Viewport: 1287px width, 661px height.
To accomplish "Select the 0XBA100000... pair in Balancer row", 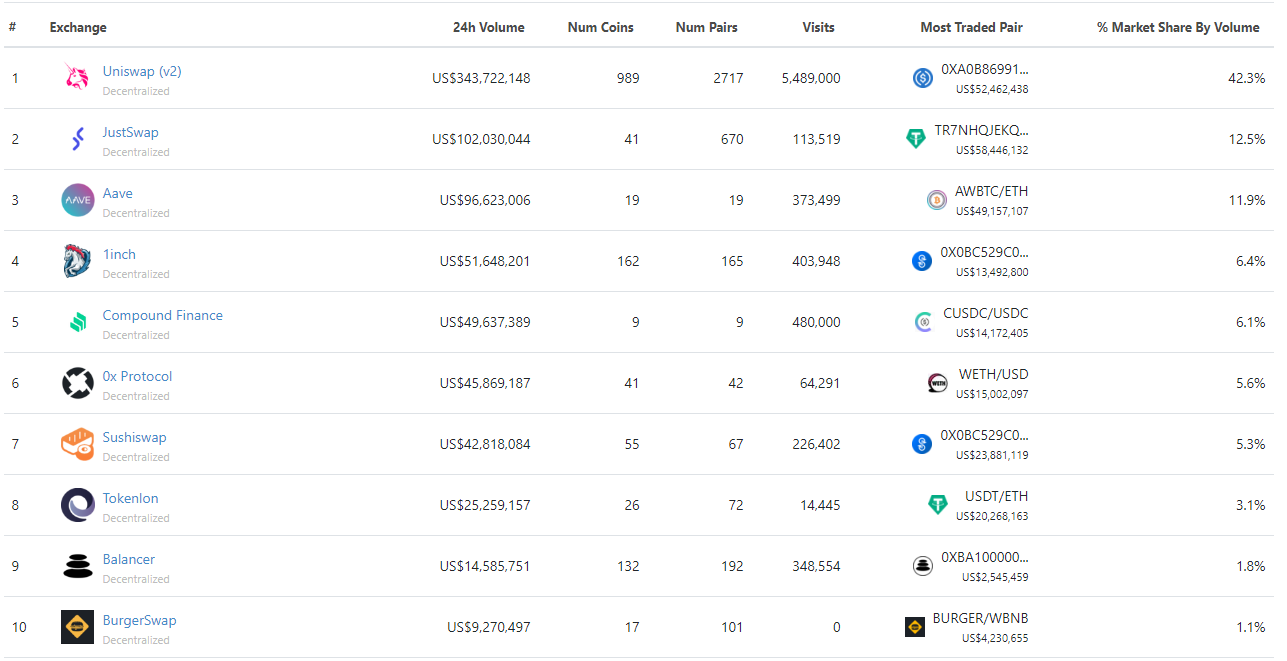I will (985, 557).
